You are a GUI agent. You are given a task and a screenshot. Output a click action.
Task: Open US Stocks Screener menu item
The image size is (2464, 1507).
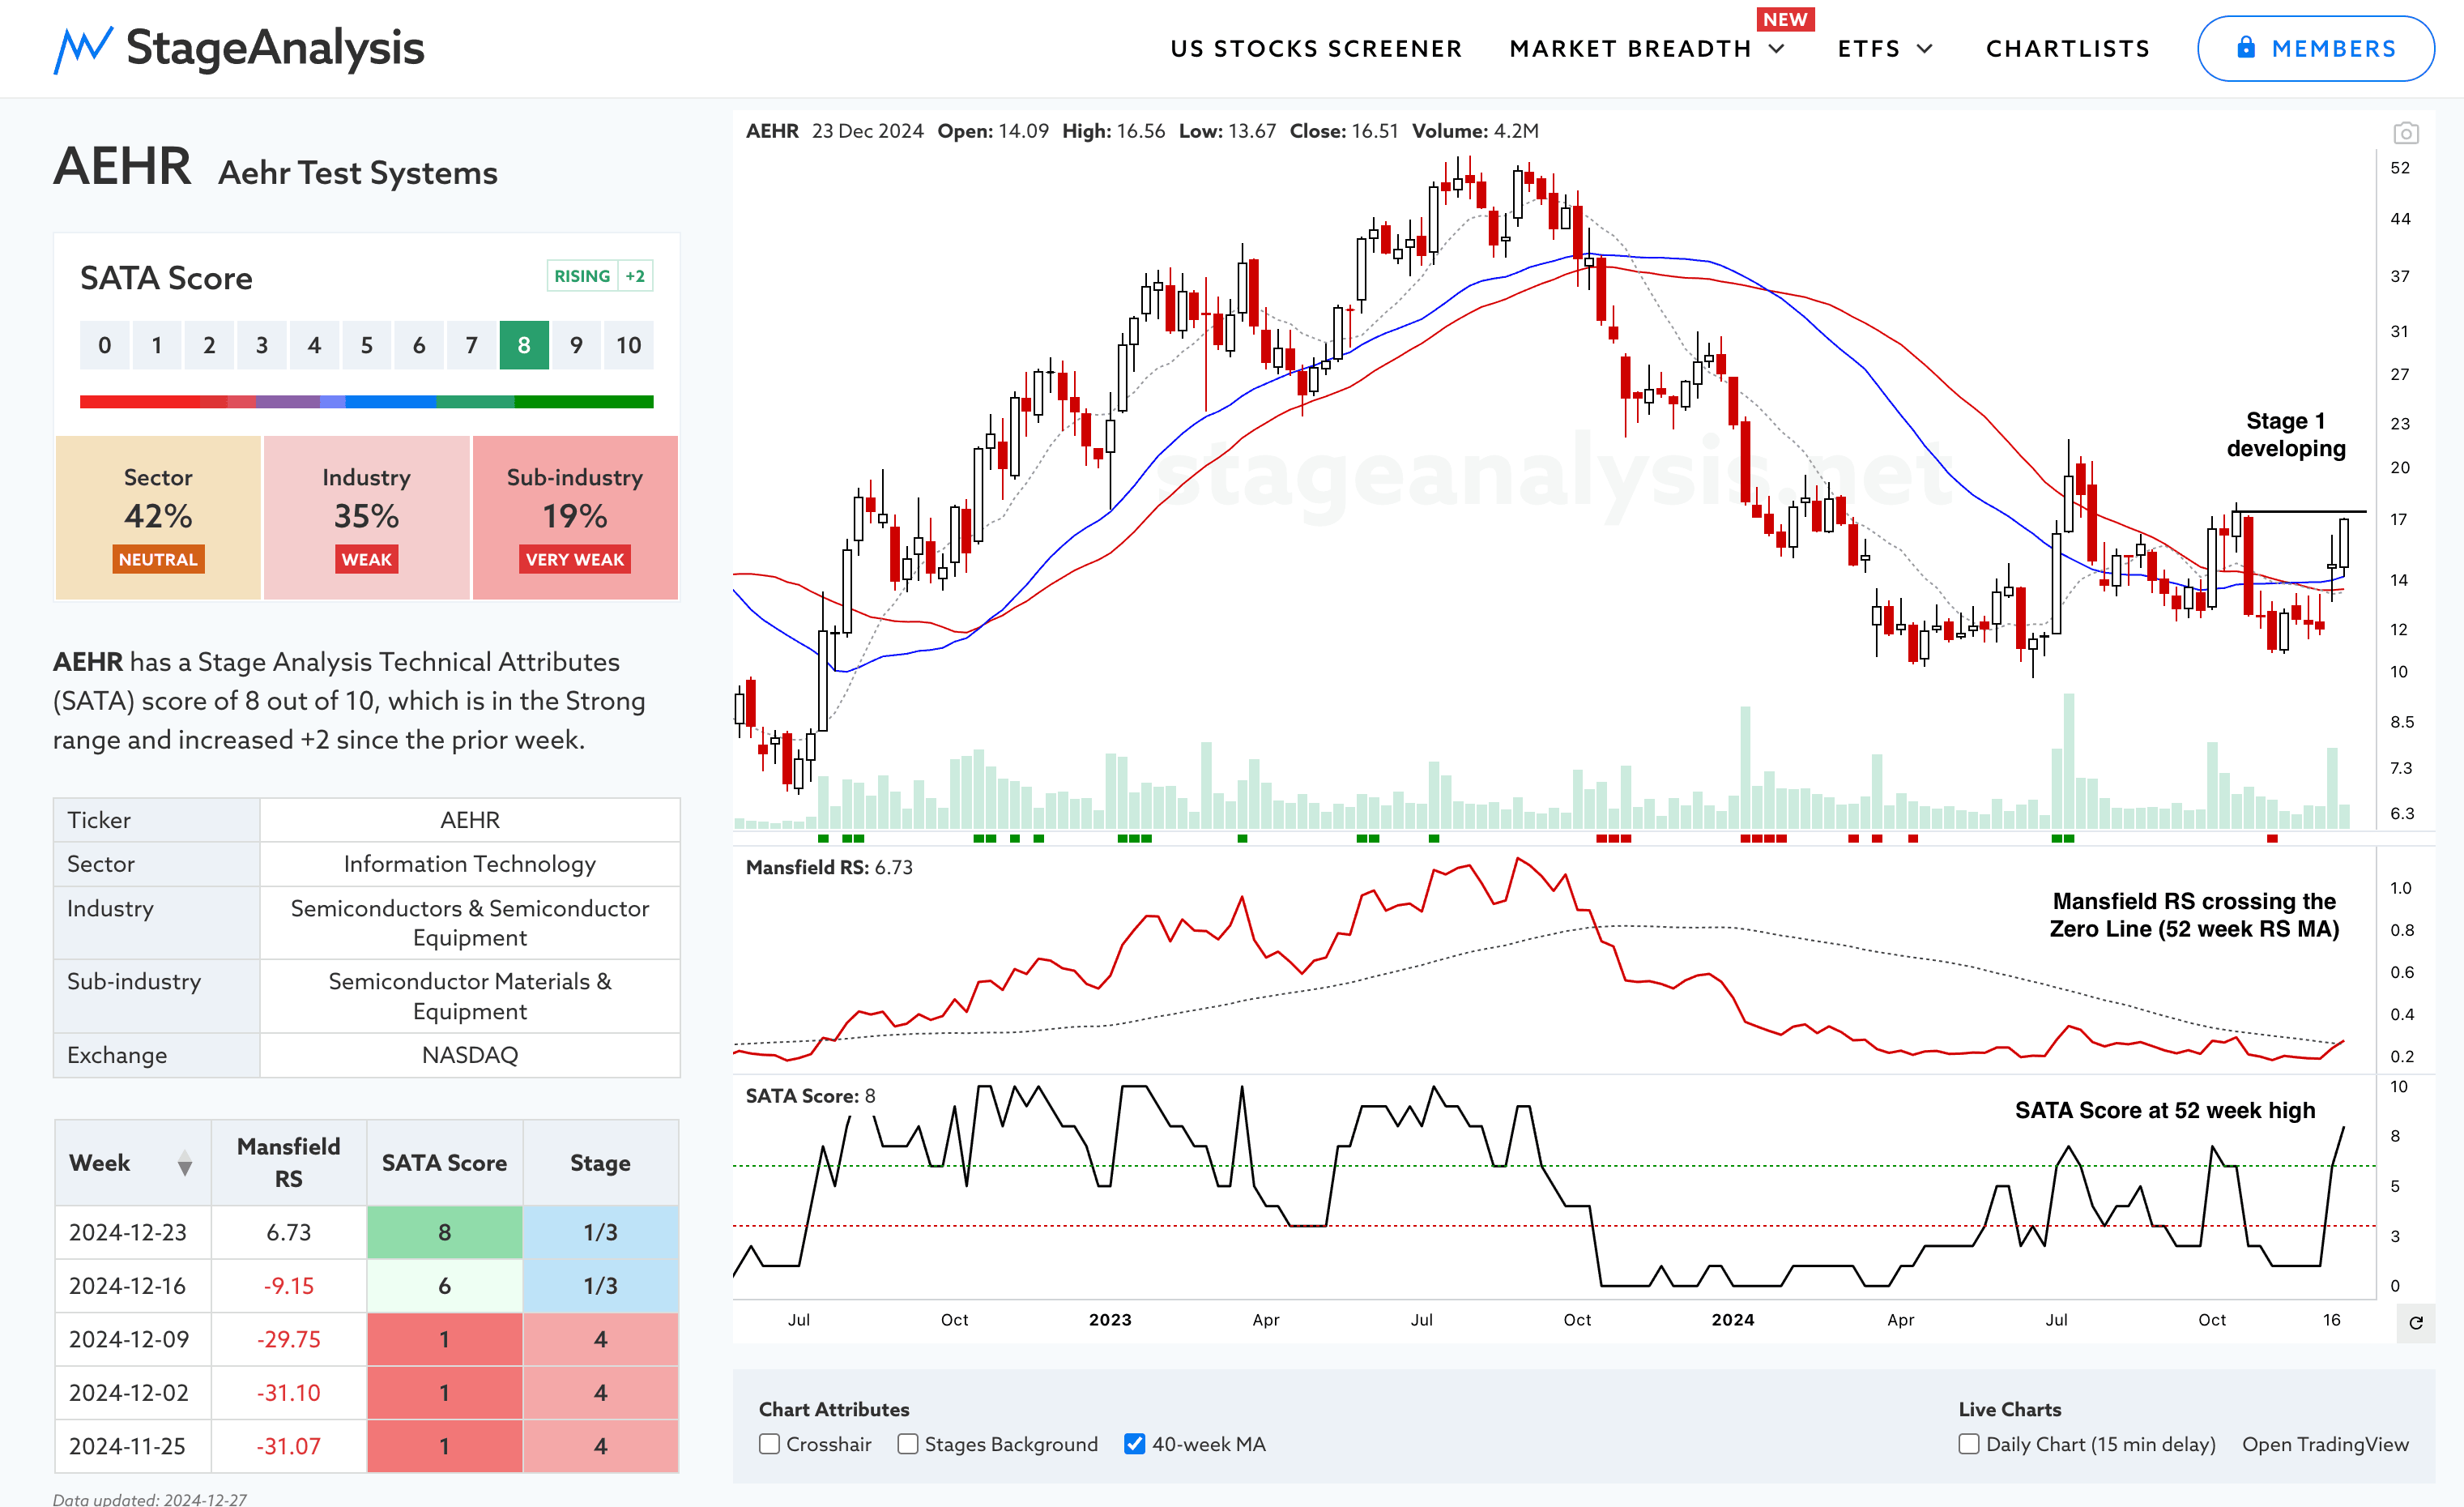click(1316, 49)
